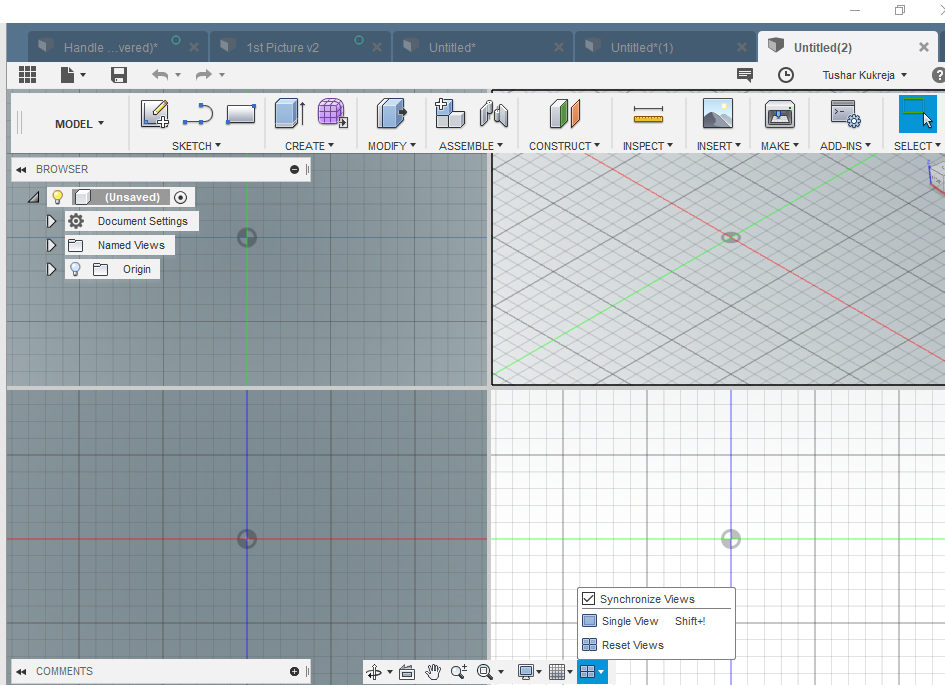This screenshot has width=945, height=685.
Task: Select the Line sketch tool
Action: tap(198, 114)
